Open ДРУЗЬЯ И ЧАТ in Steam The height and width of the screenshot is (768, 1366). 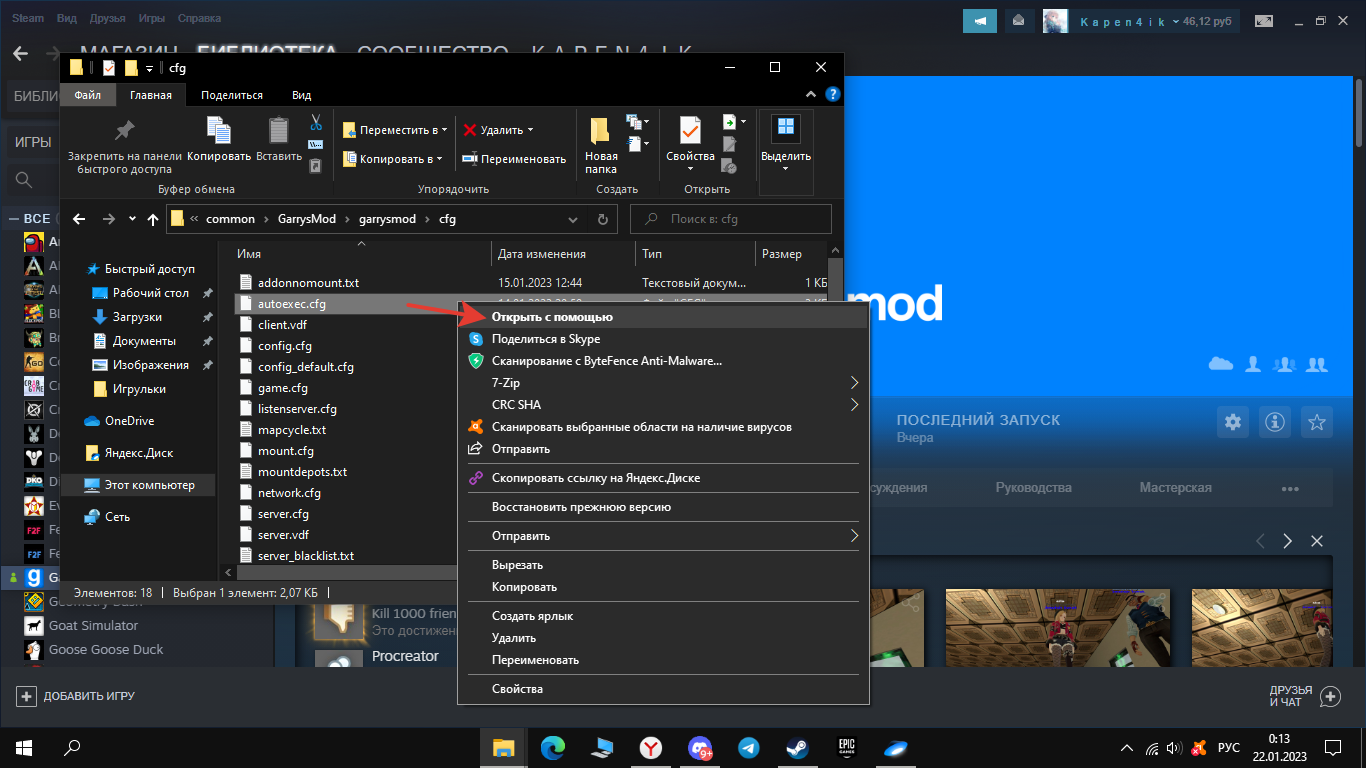click(1304, 696)
